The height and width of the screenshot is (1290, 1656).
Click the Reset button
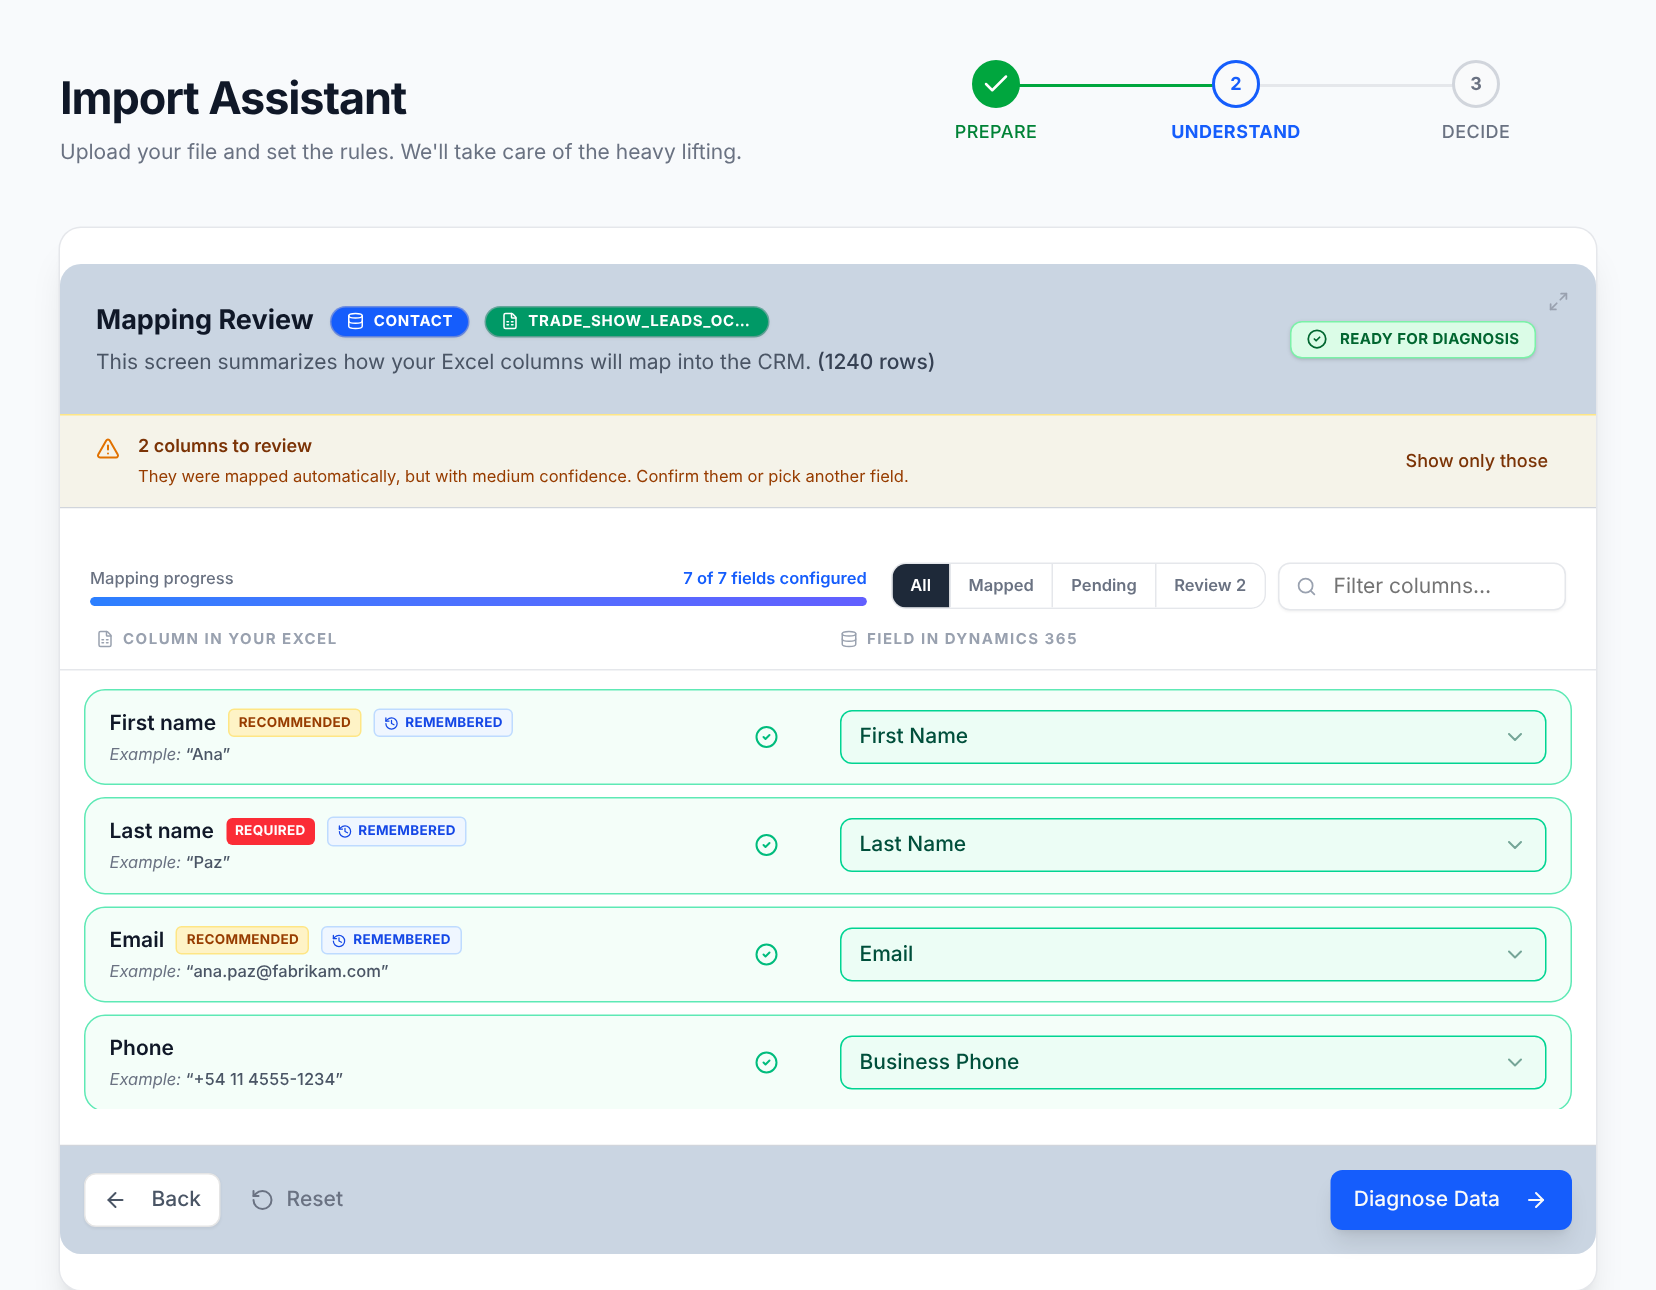tap(297, 1200)
